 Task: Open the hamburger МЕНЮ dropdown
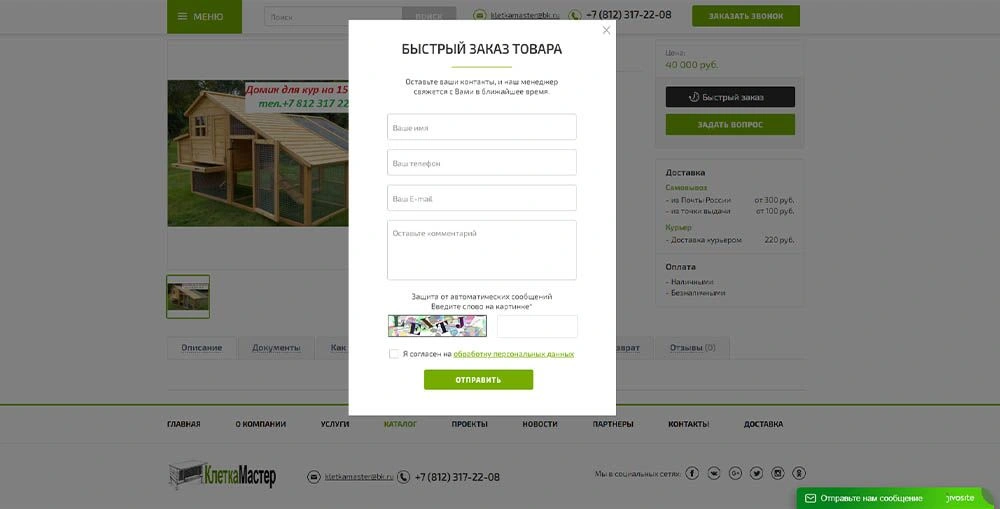coord(204,17)
